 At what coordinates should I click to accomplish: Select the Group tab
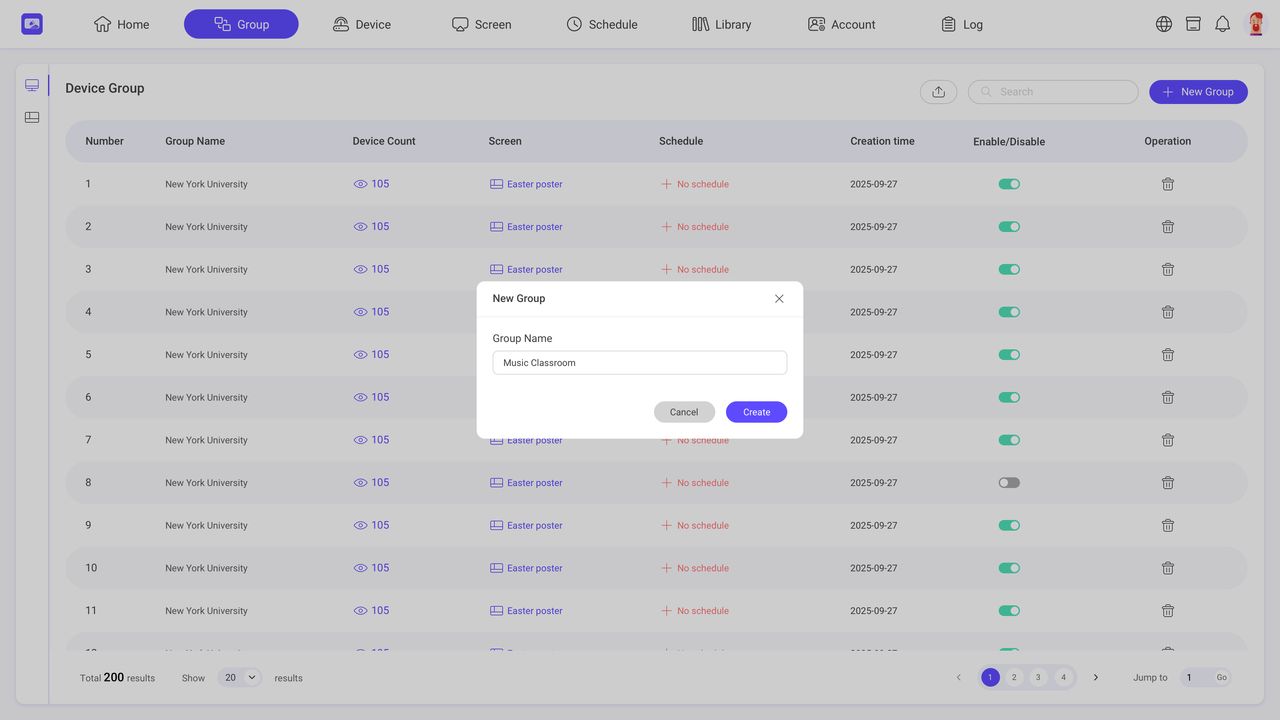(x=241, y=24)
